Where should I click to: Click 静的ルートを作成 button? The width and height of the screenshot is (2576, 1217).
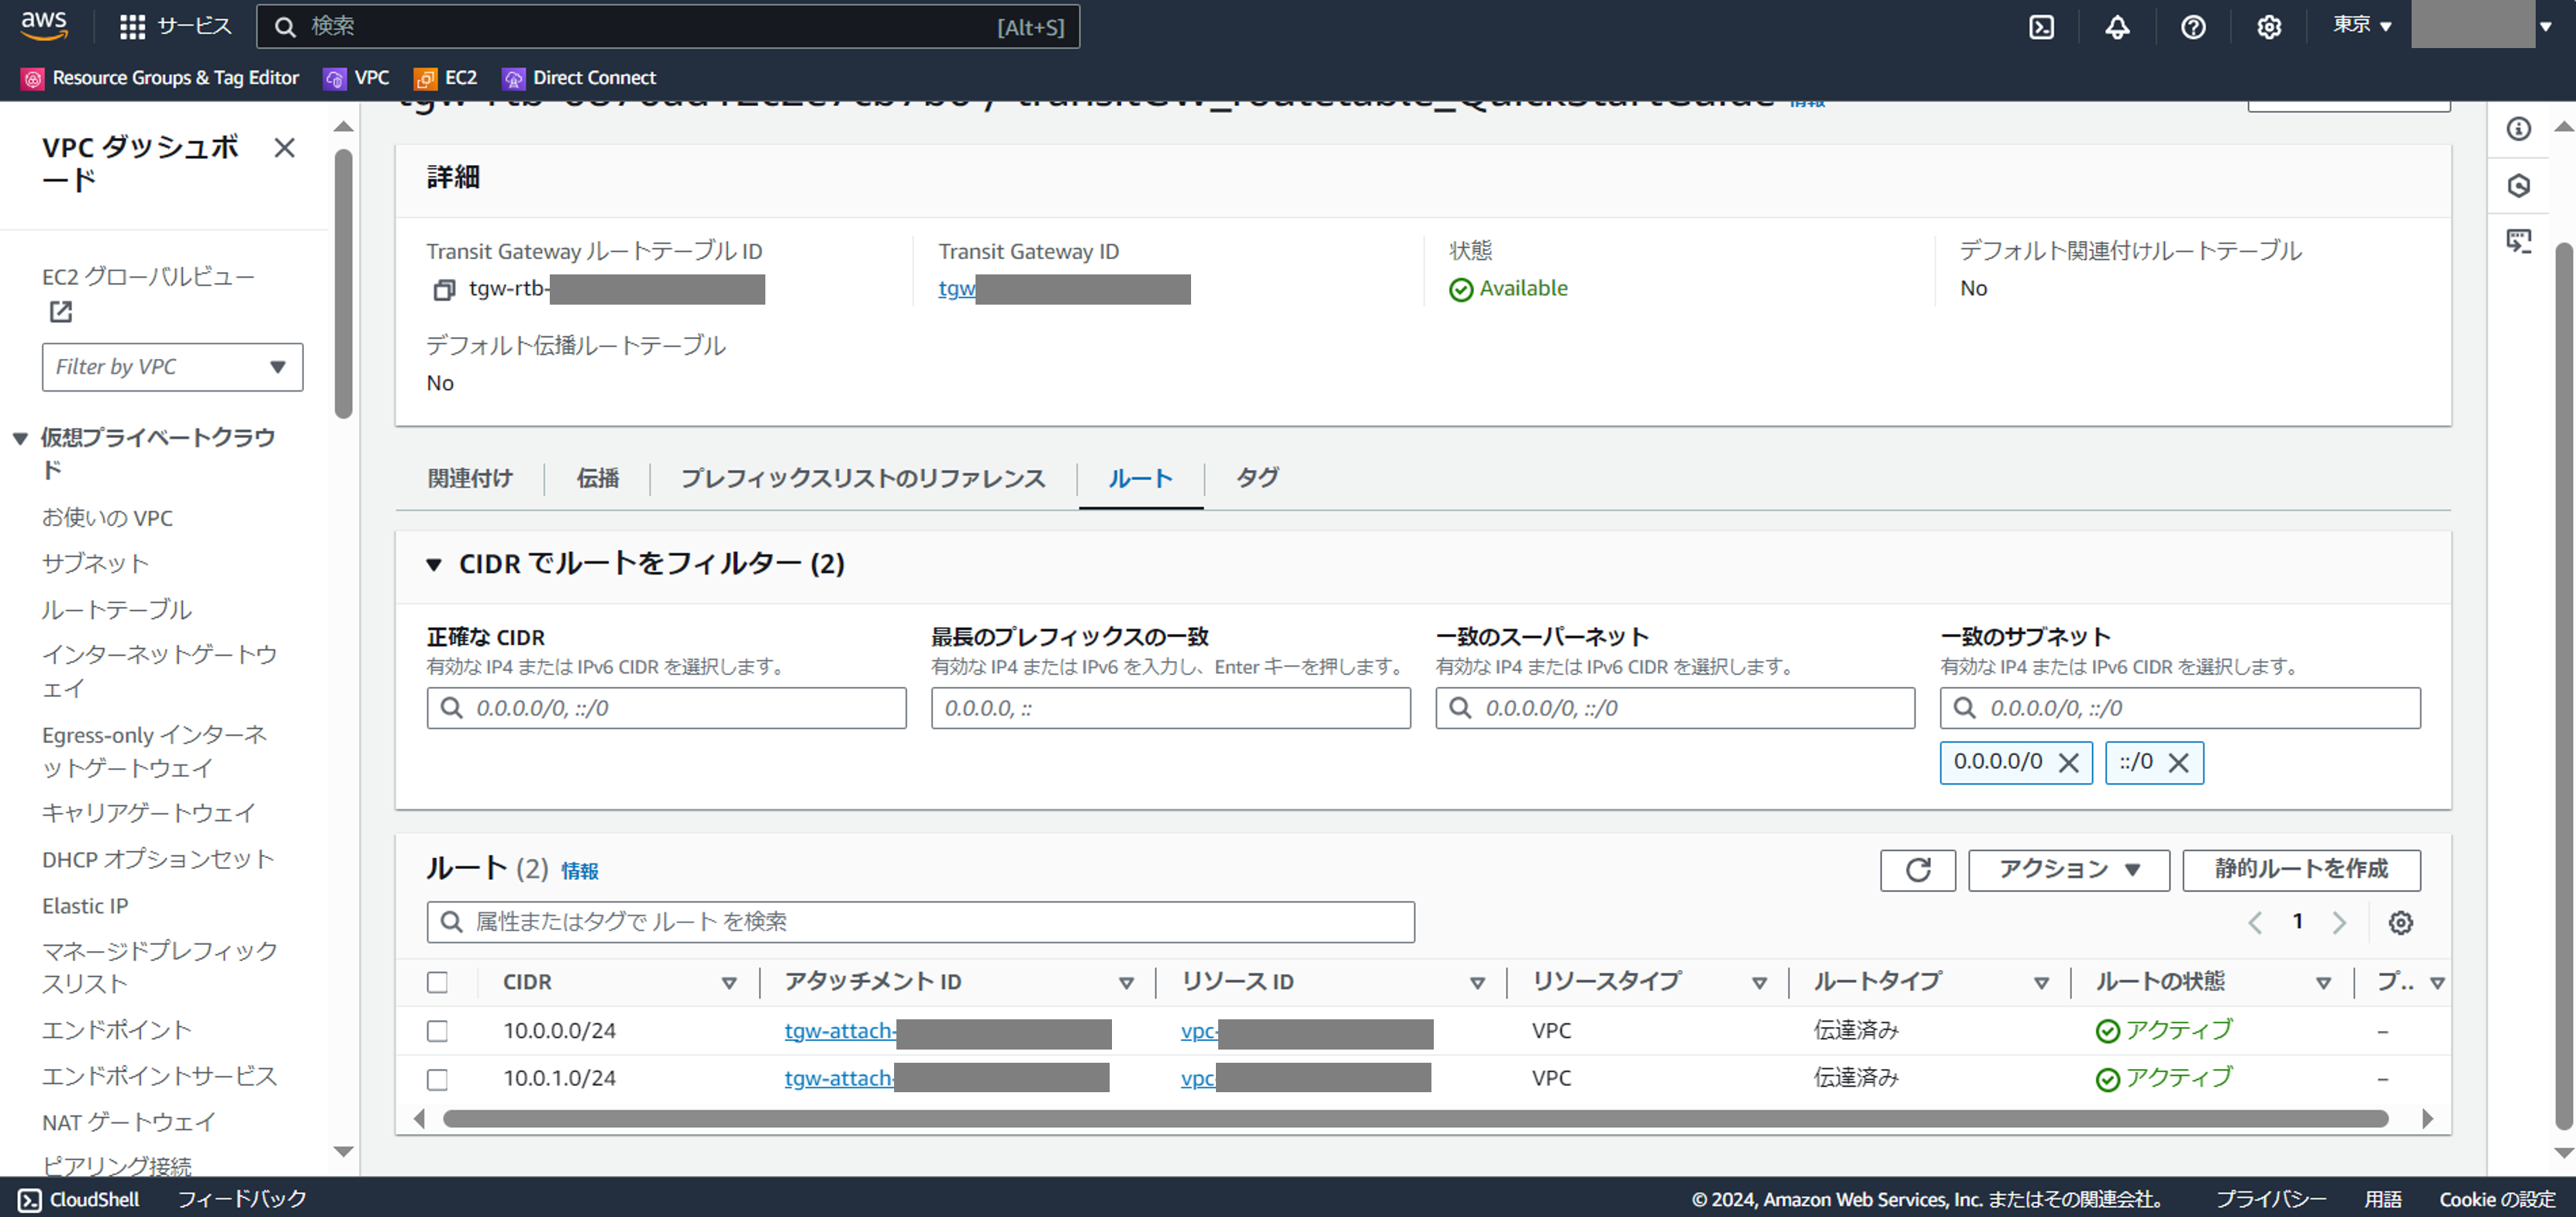tap(2301, 870)
